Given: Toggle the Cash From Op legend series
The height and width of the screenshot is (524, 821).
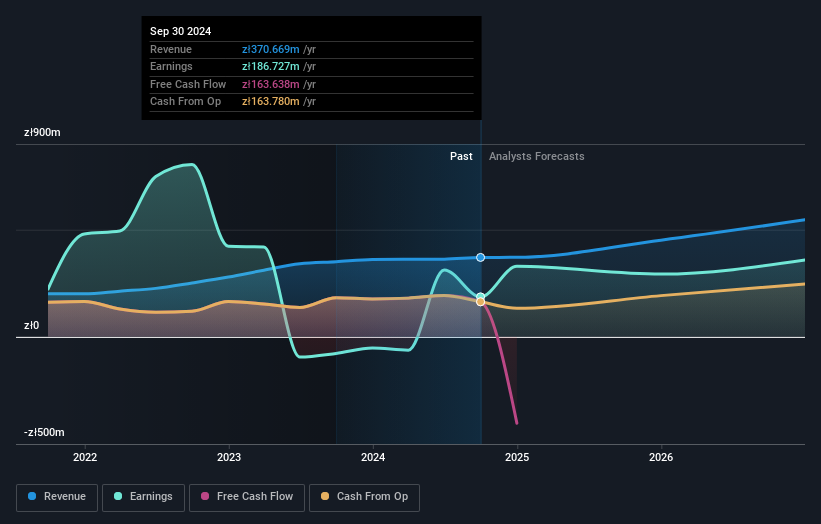Looking at the screenshot, I should 364,497.
